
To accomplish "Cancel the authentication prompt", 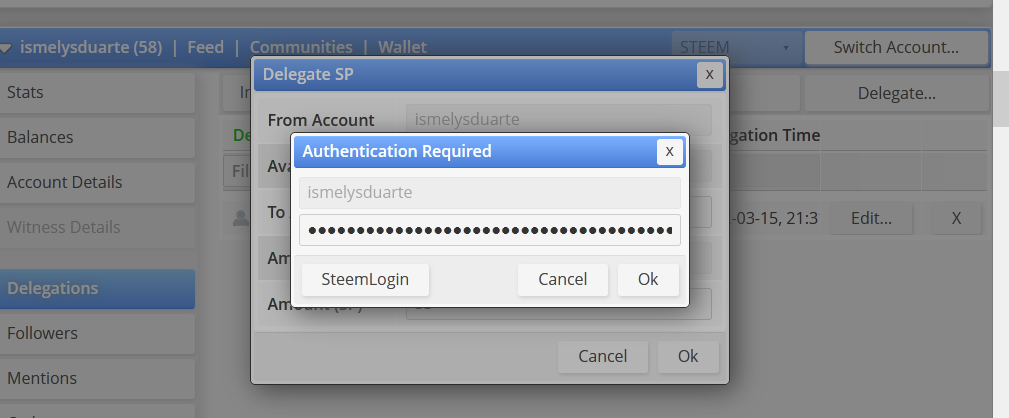I will (x=562, y=280).
